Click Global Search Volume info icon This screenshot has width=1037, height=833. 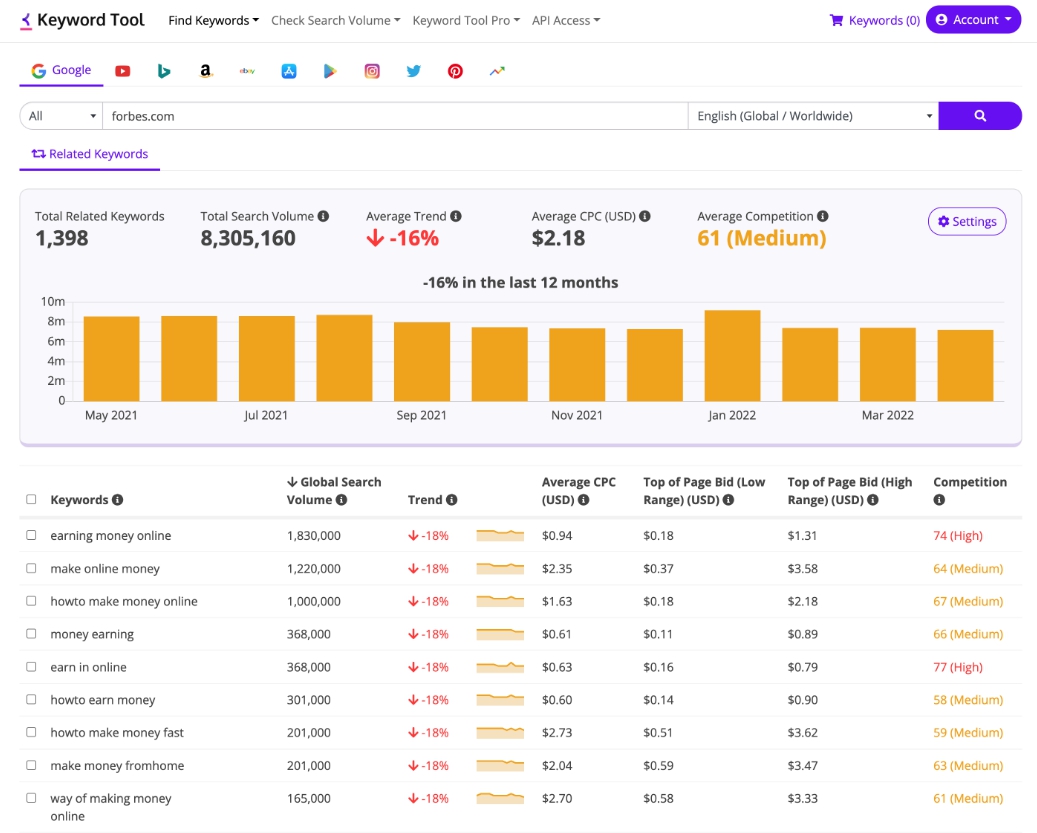341,500
